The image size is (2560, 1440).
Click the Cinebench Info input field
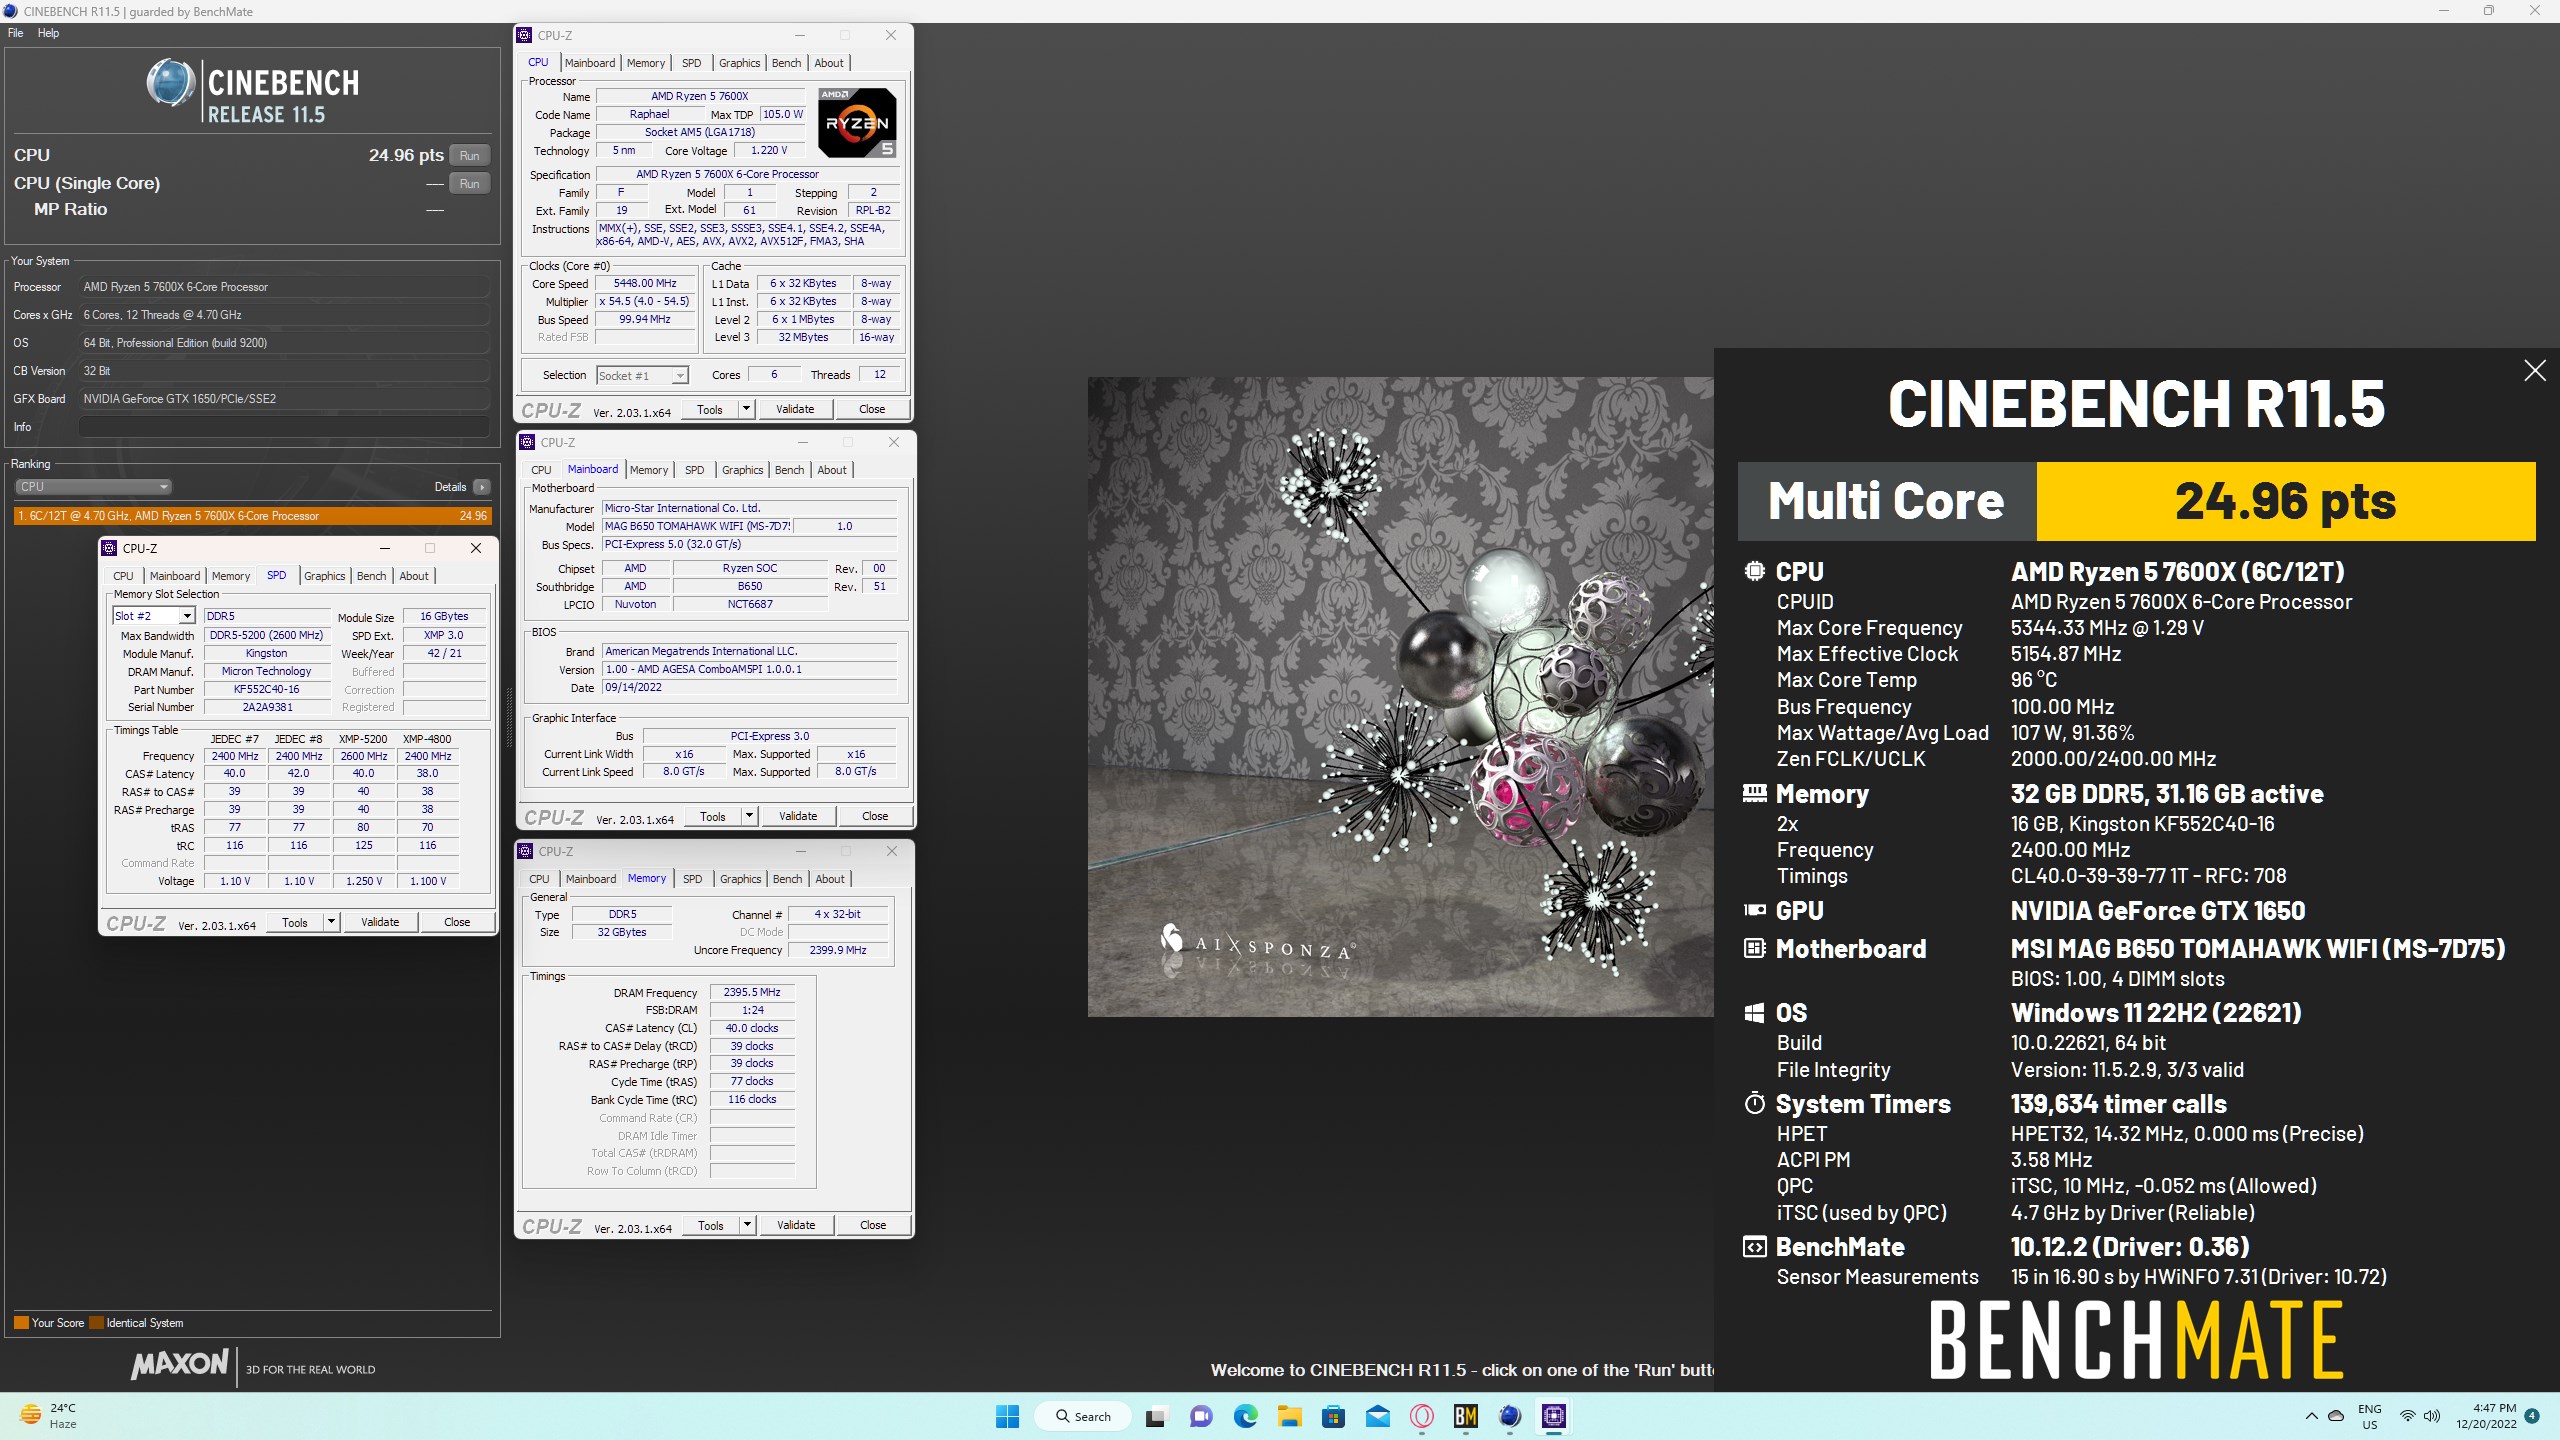[x=285, y=427]
